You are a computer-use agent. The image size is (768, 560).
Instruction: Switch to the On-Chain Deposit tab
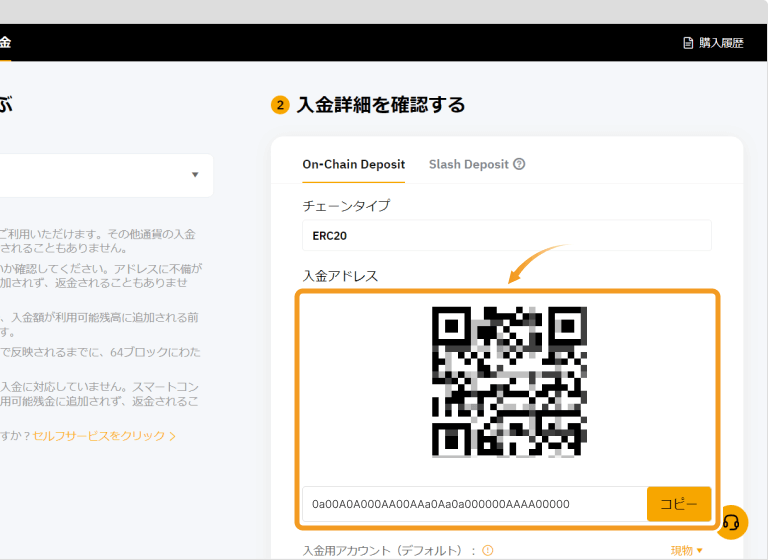(x=354, y=165)
